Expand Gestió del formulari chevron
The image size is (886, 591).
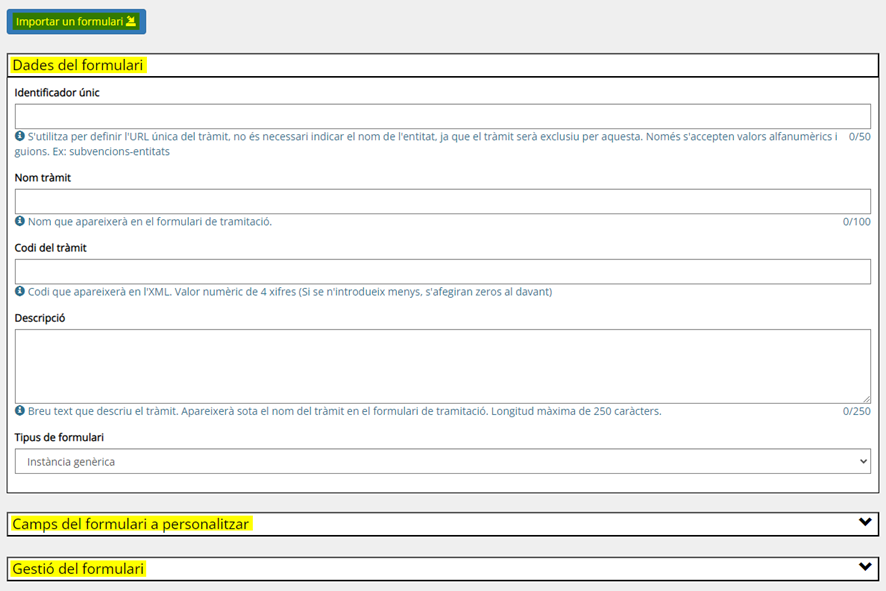[865, 566]
